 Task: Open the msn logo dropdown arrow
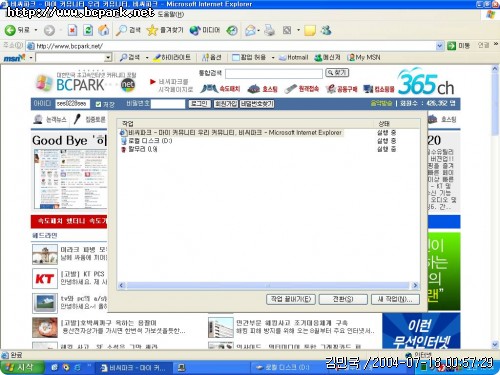pyautogui.click(x=31, y=58)
